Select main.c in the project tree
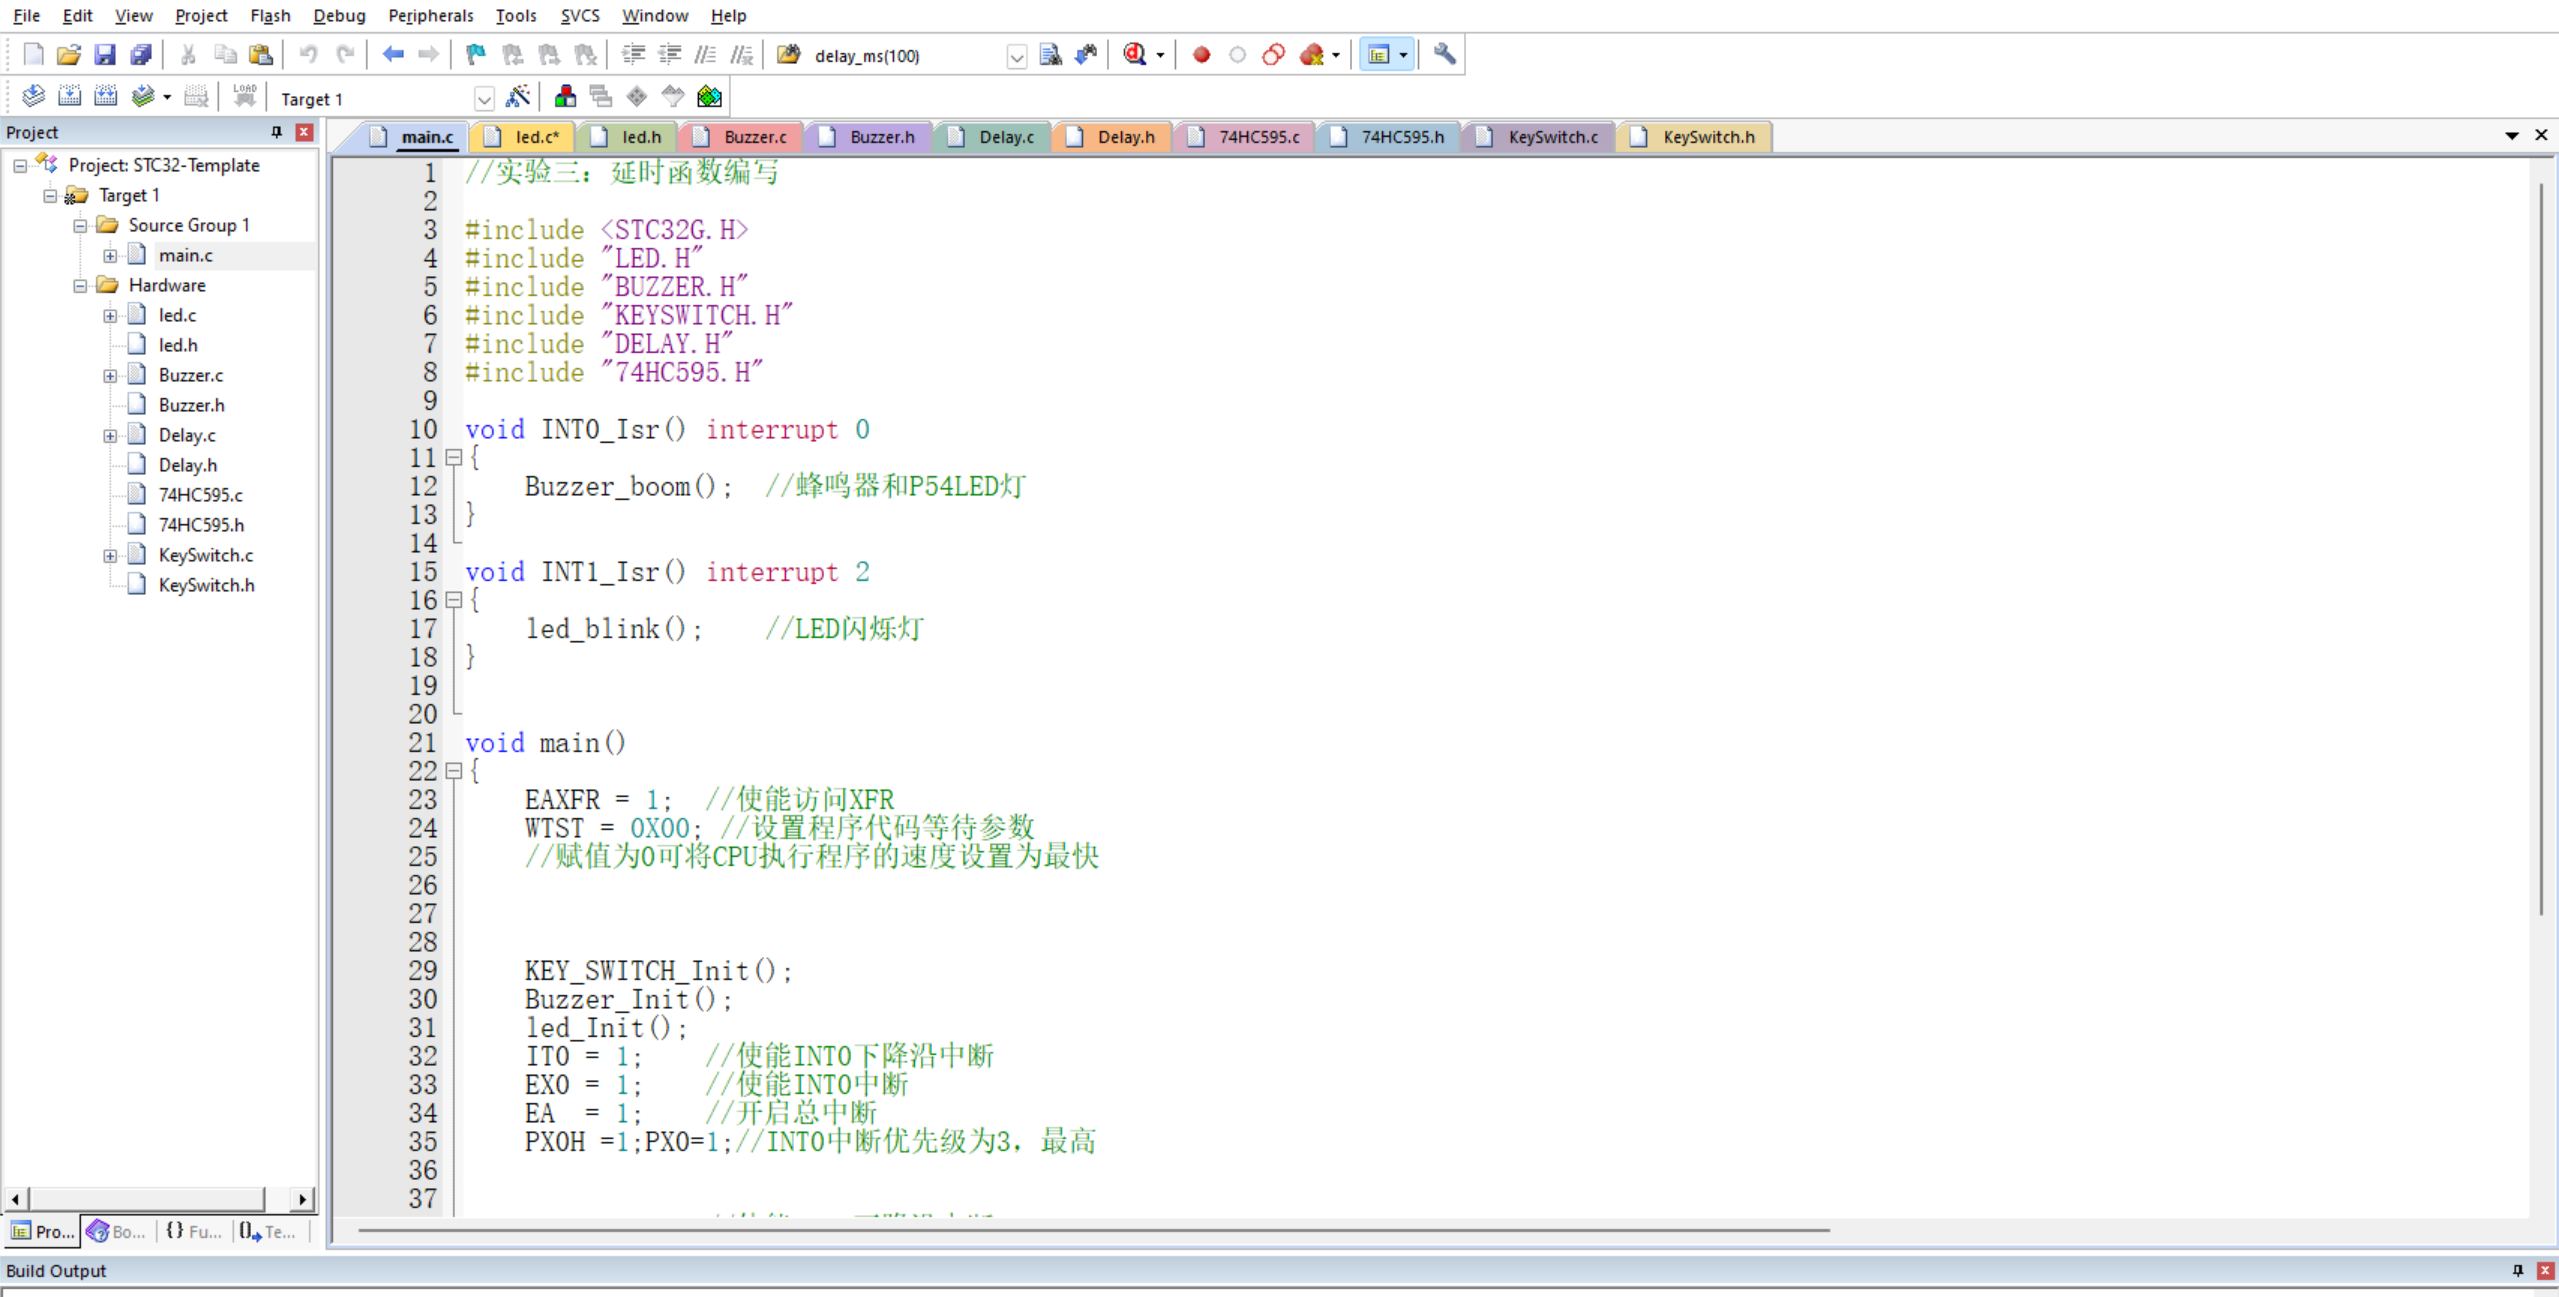Screen dimensions: 2559x1297 [x=186, y=256]
